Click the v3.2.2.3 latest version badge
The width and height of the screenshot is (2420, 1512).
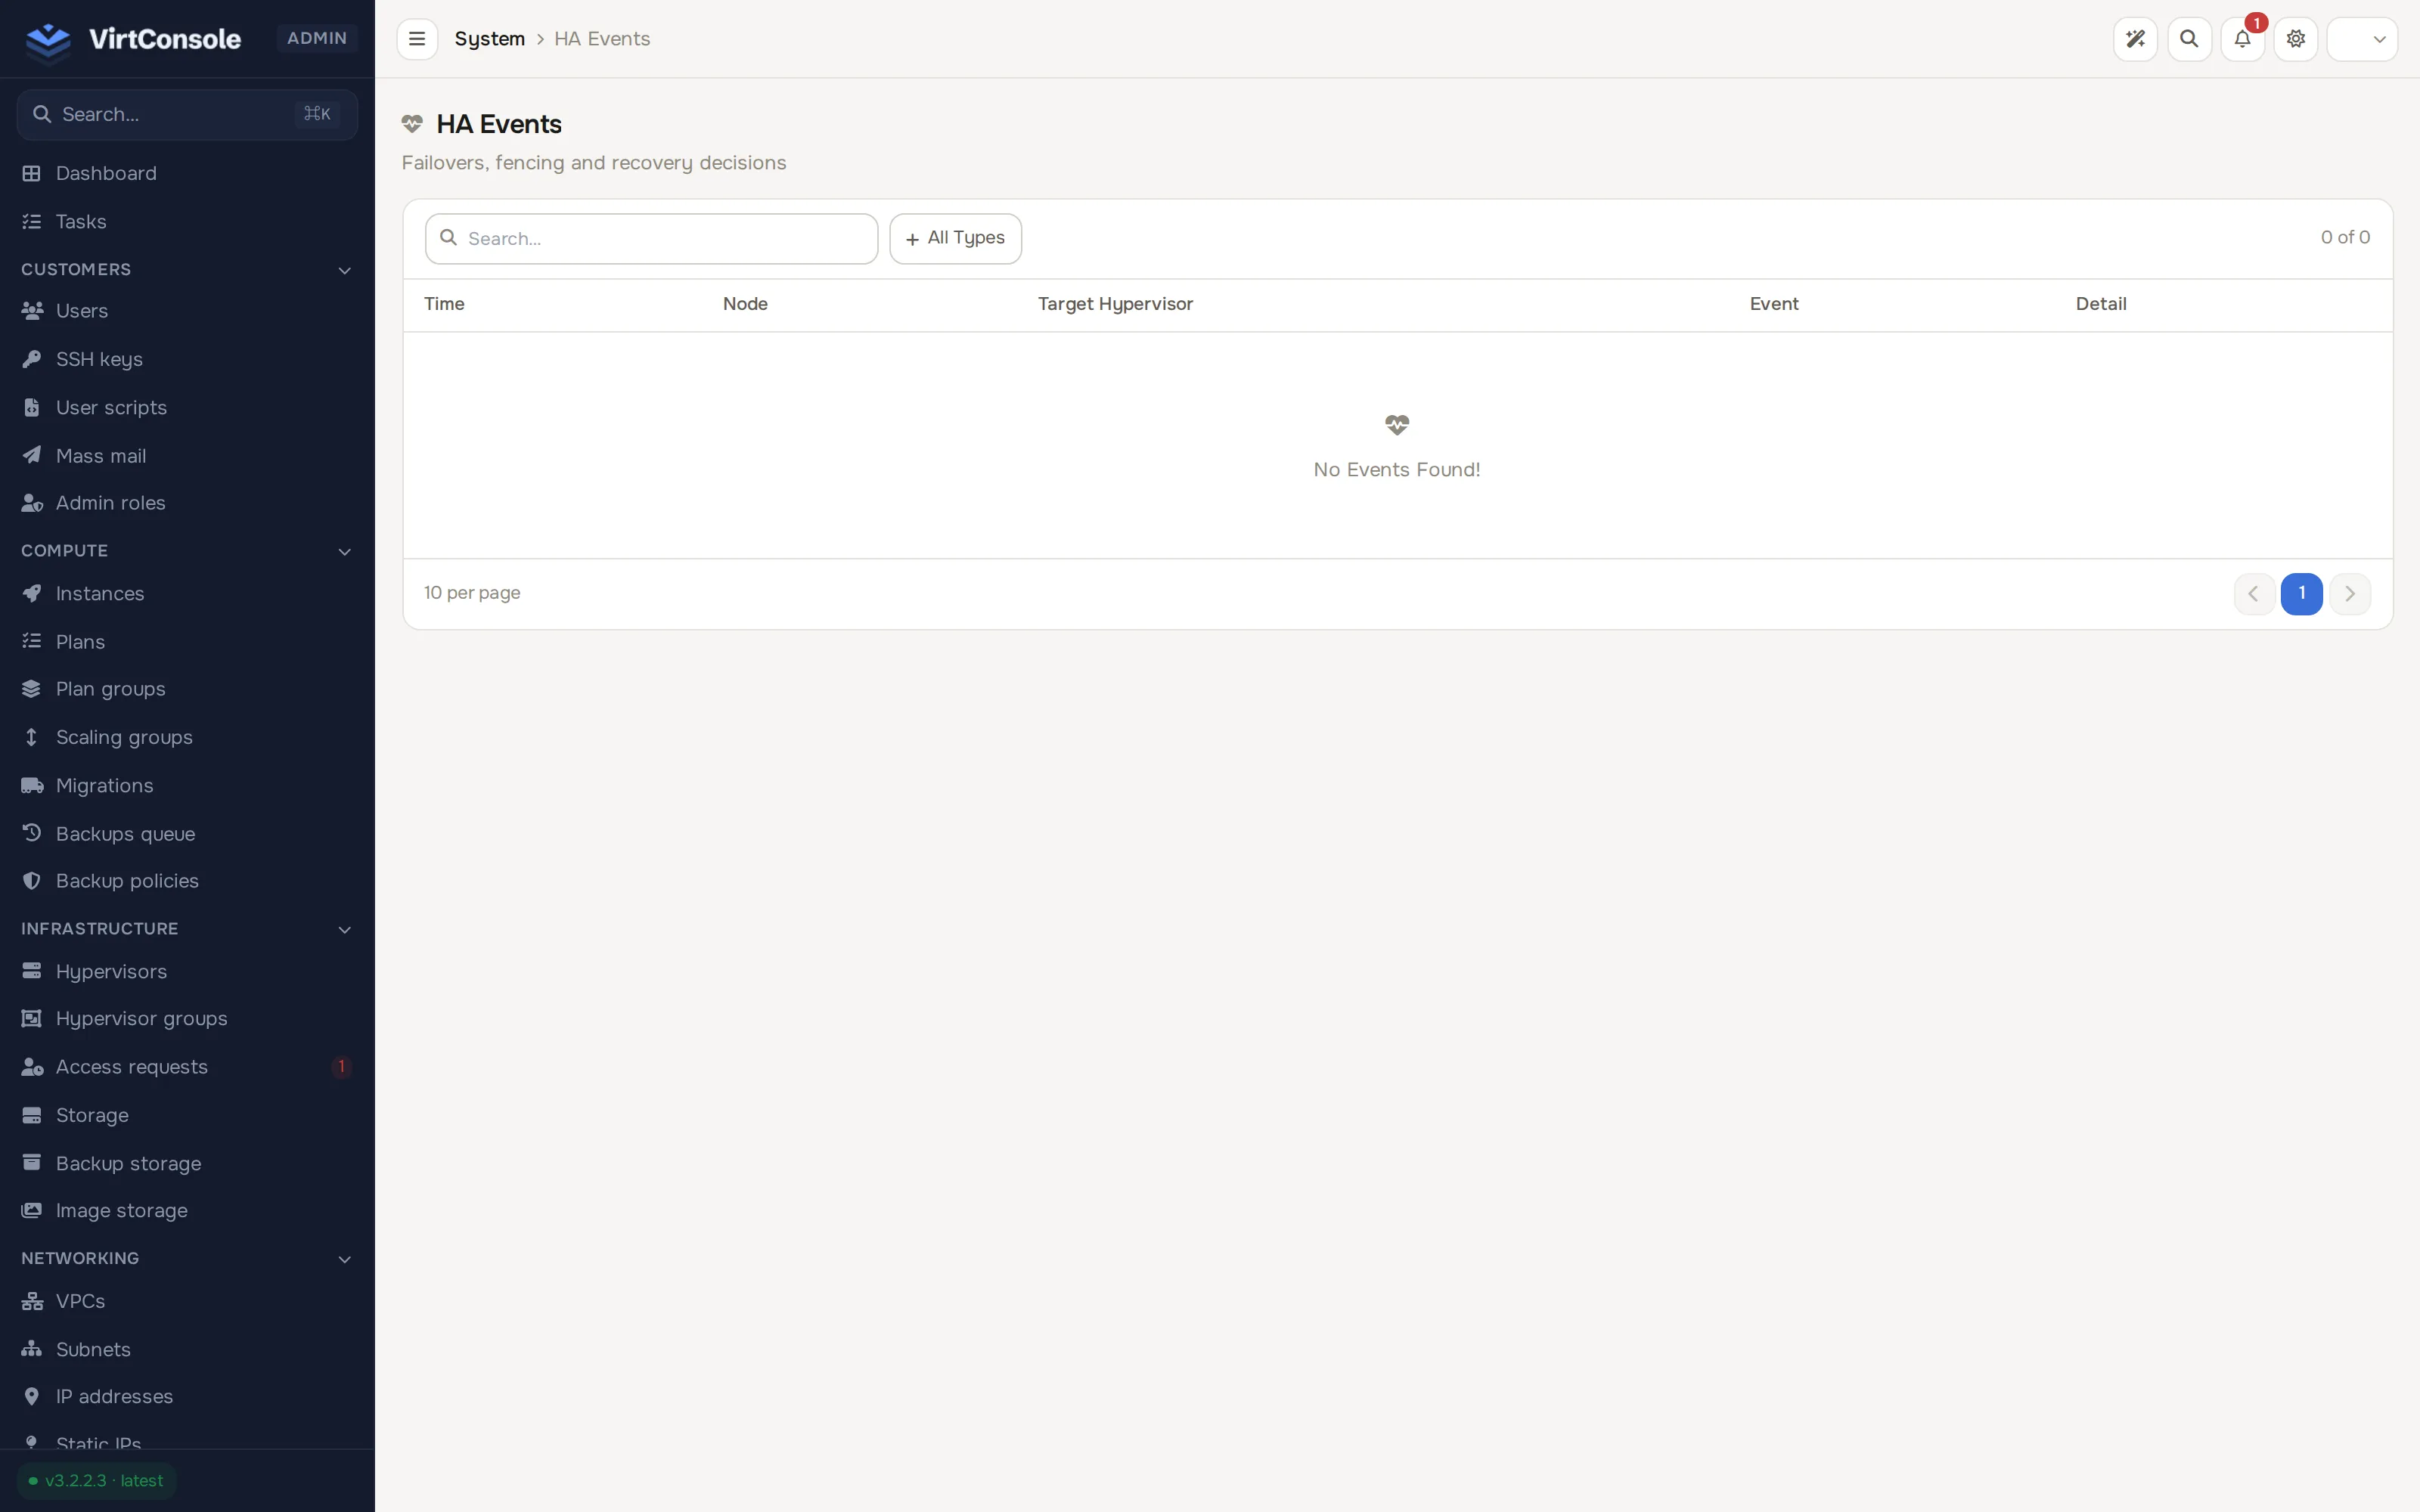[96, 1480]
